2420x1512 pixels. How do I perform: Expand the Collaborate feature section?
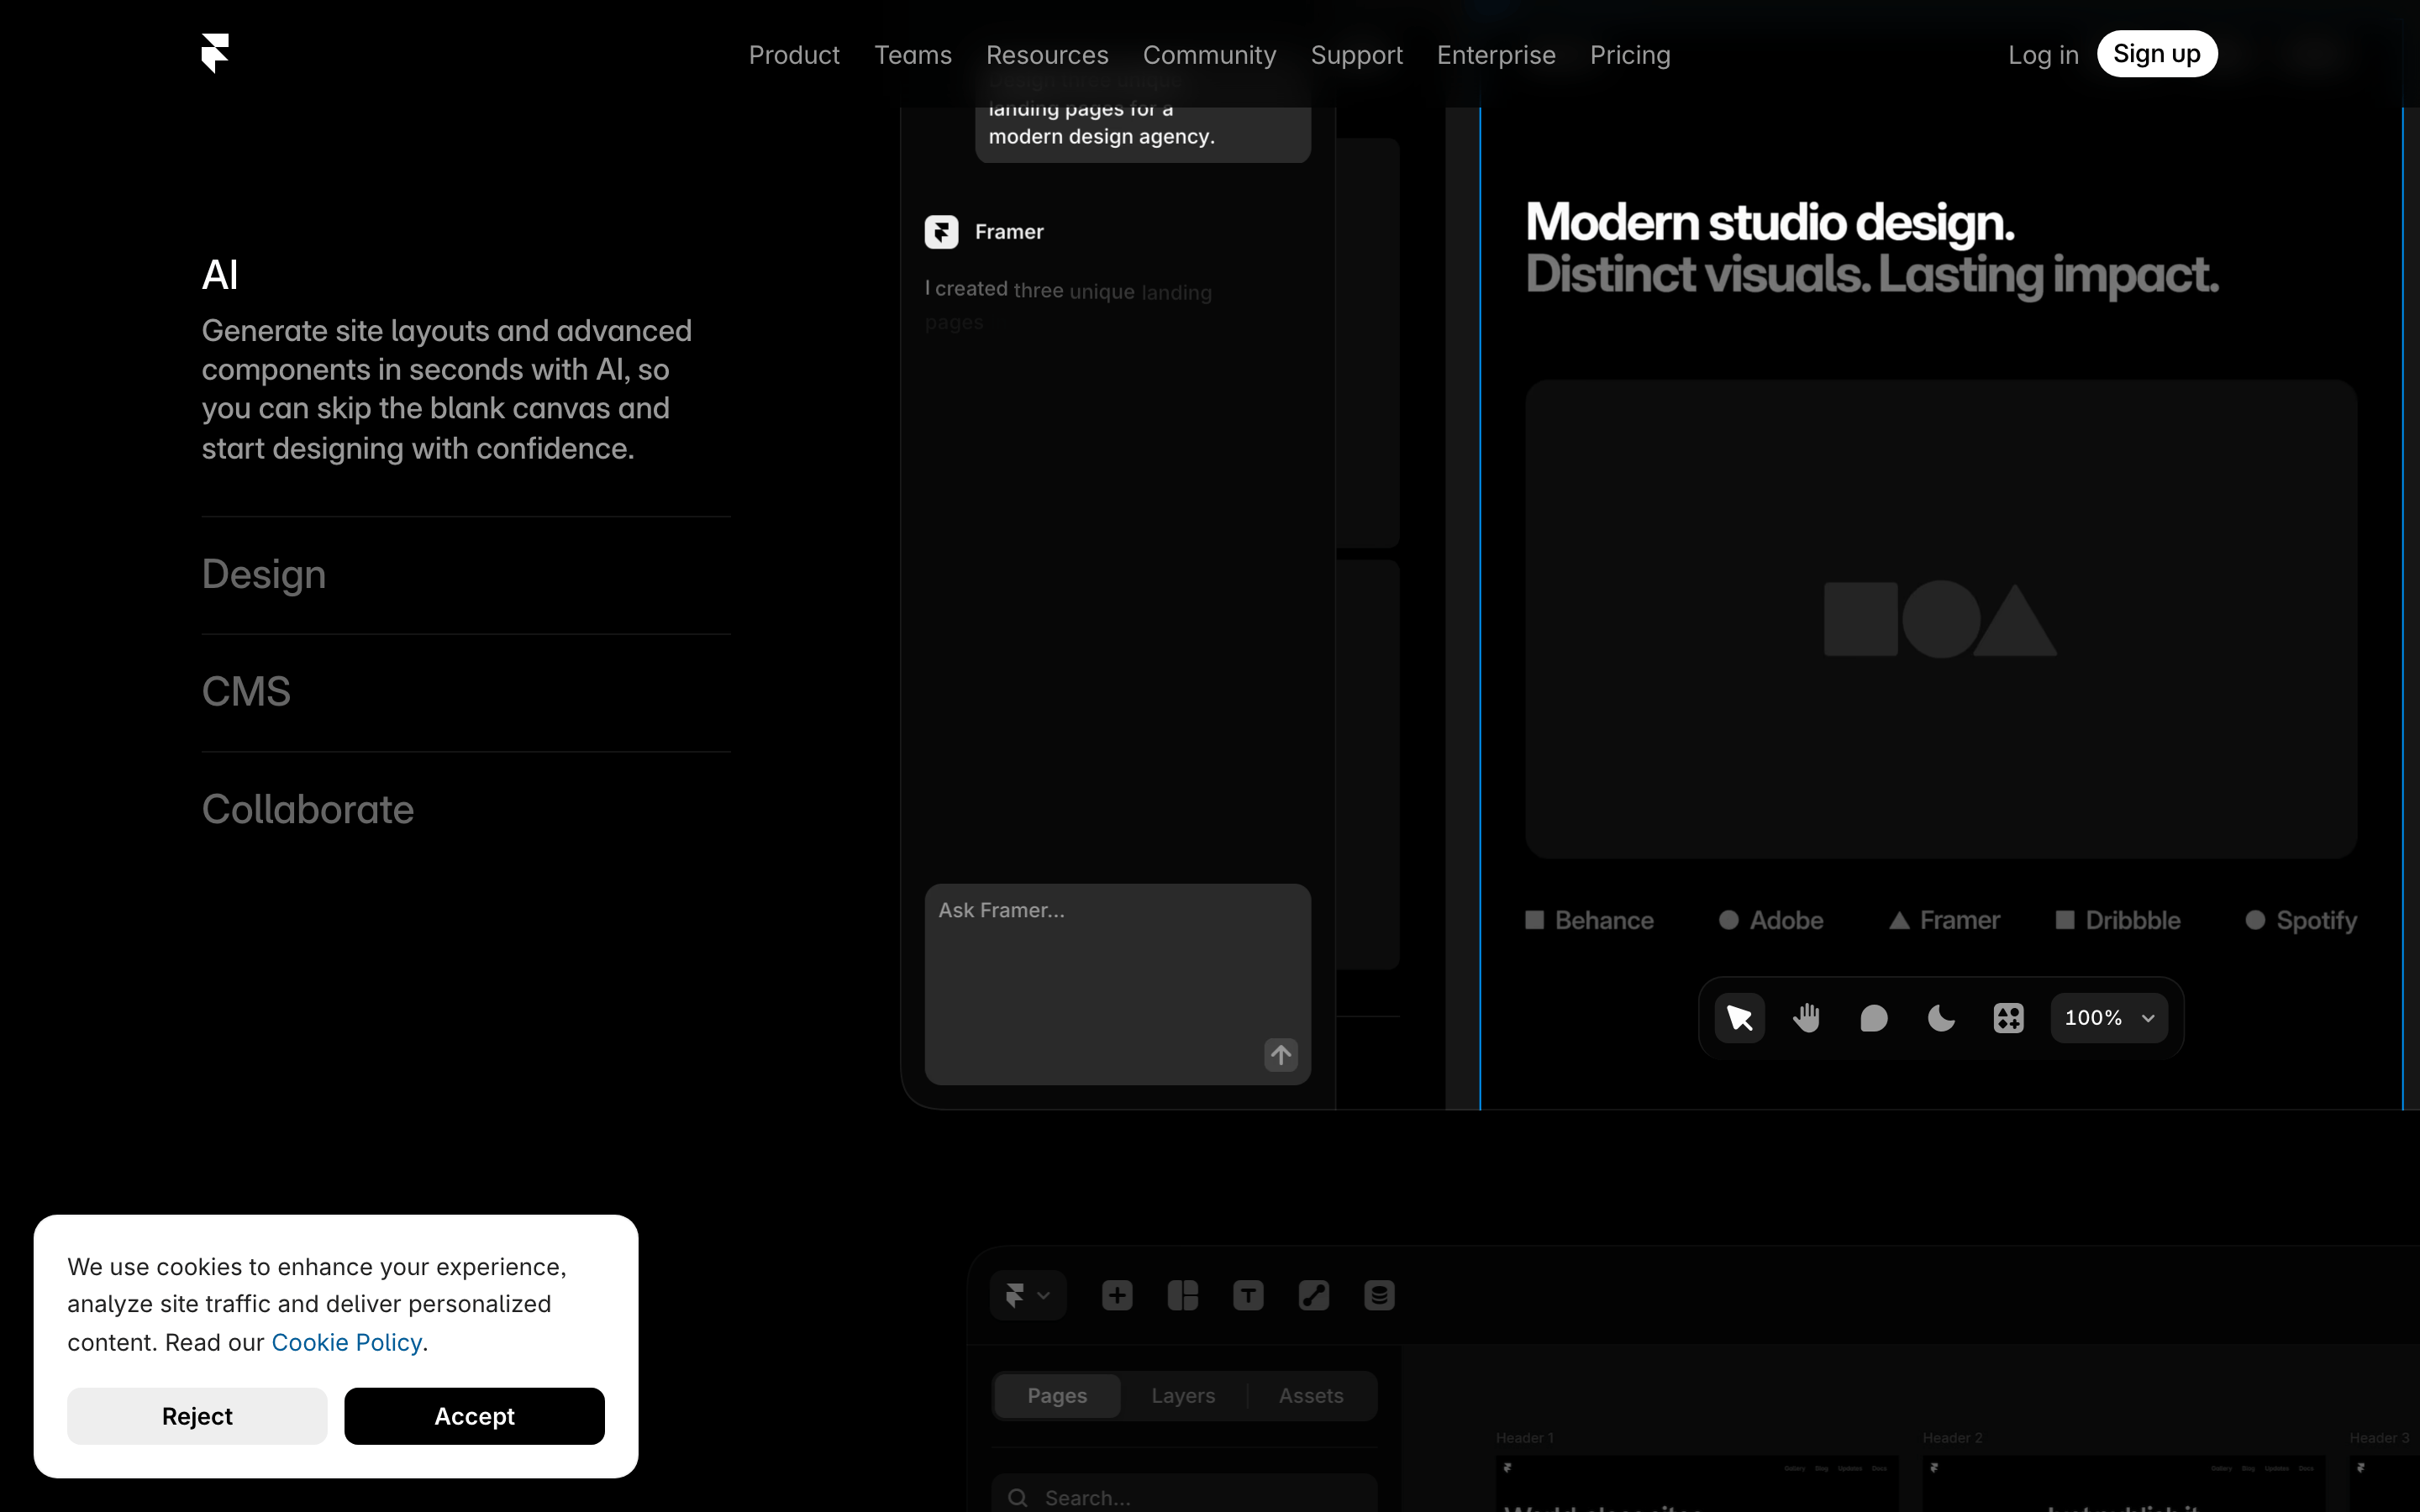tap(308, 809)
